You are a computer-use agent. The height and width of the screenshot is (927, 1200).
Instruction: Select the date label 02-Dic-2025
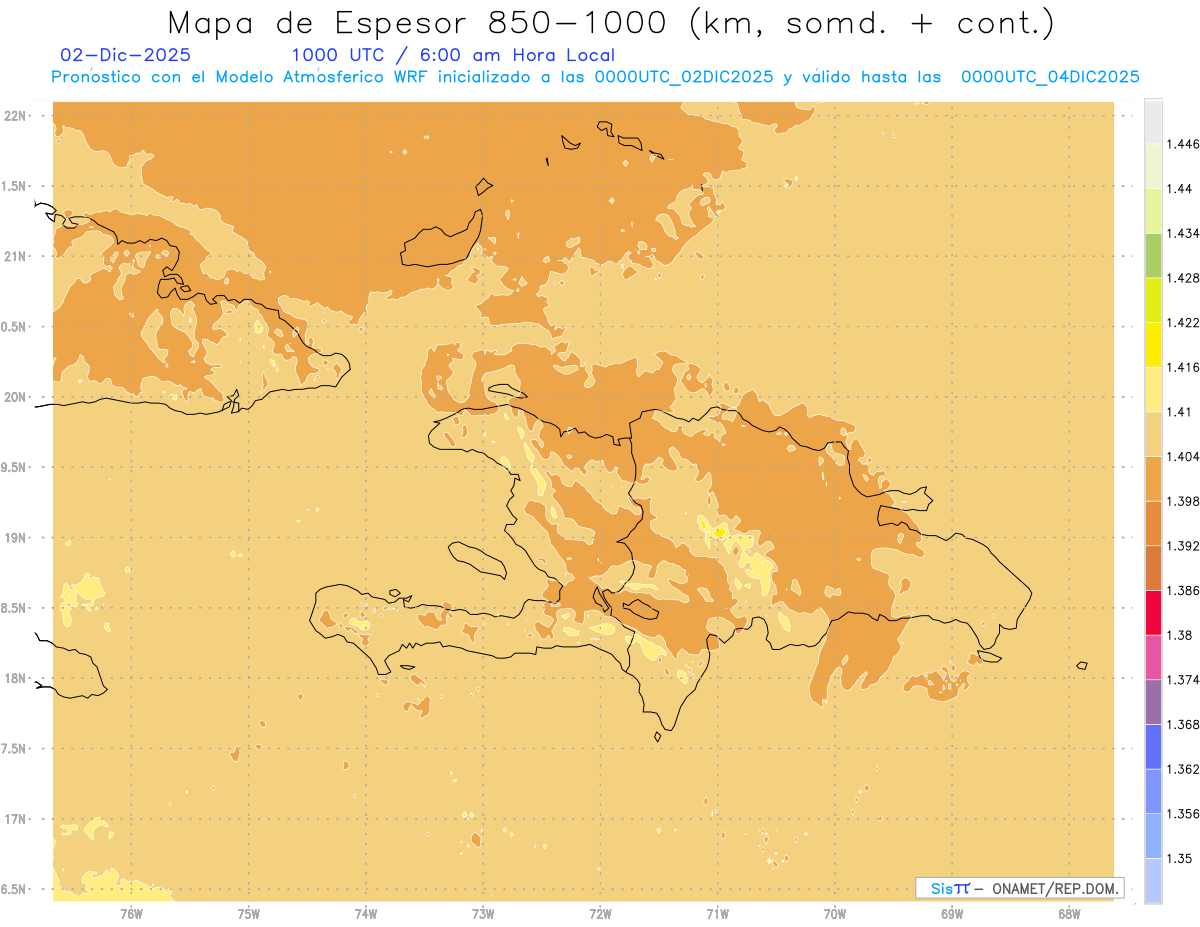pyautogui.click(x=126, y=55)
